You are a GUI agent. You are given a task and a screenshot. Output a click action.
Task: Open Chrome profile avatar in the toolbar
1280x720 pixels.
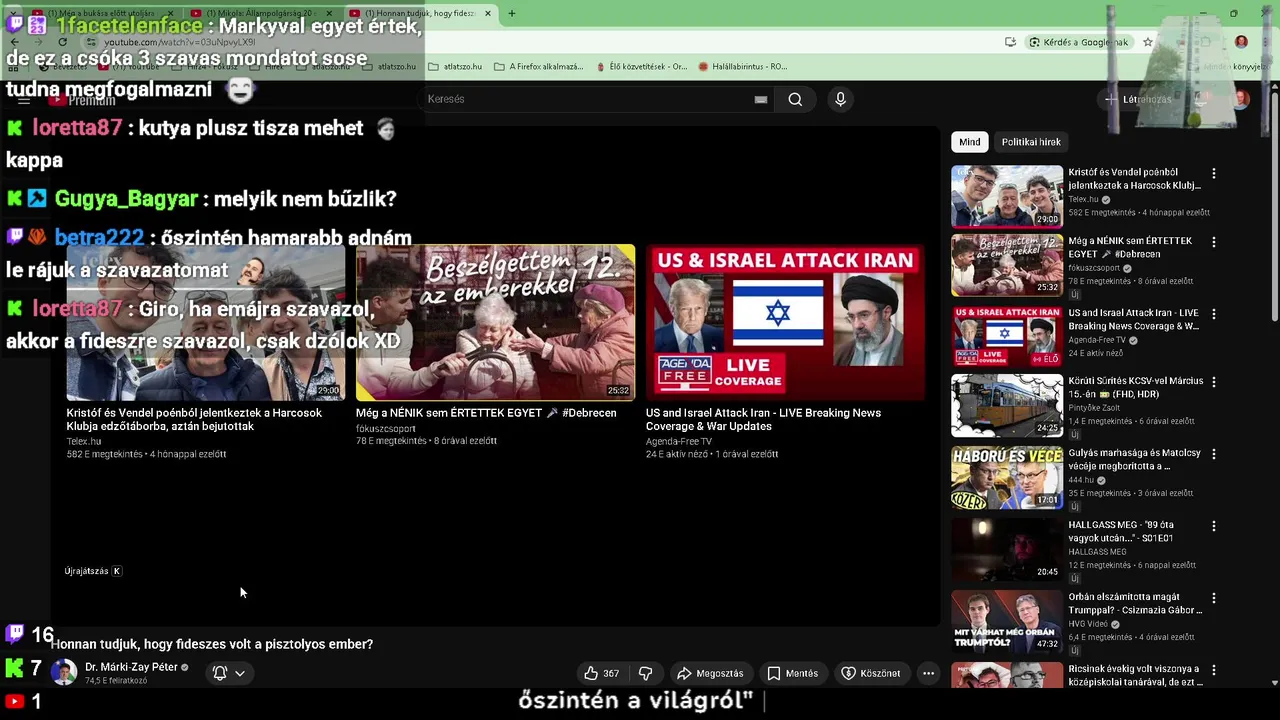pos(1241,42)
